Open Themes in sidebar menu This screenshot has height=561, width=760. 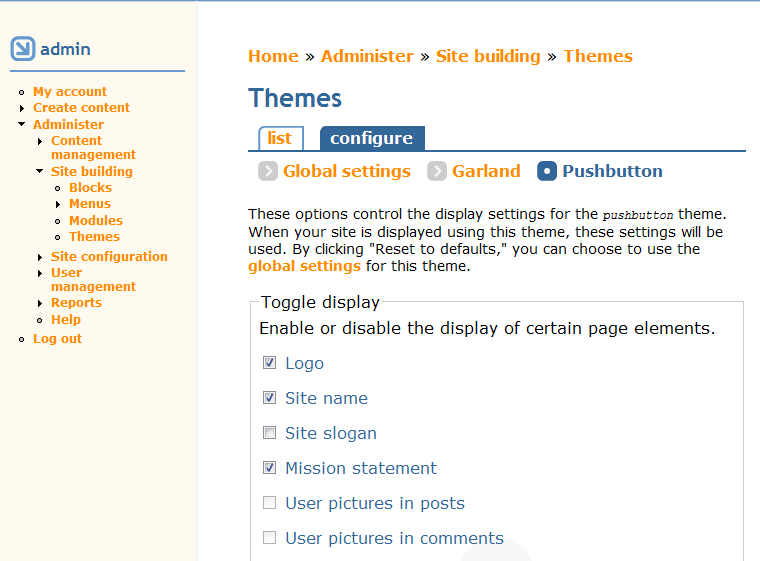pos(94,237)
